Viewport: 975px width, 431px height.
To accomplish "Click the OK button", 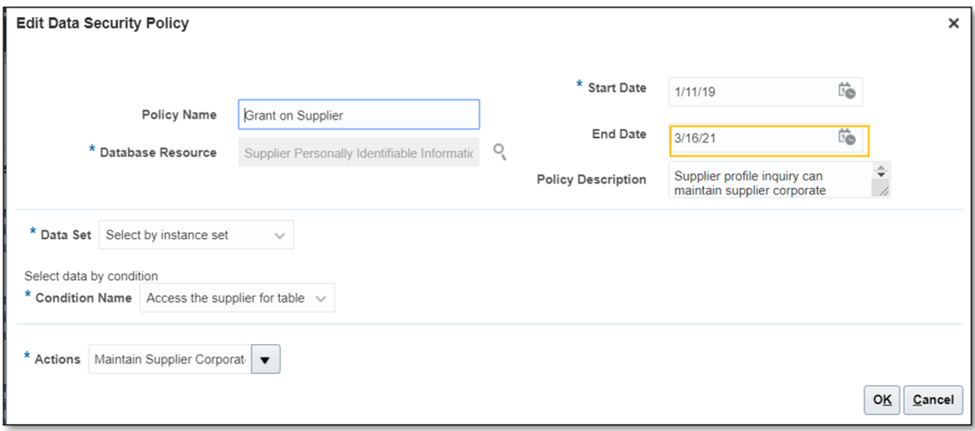I will (x=882, y=400).
